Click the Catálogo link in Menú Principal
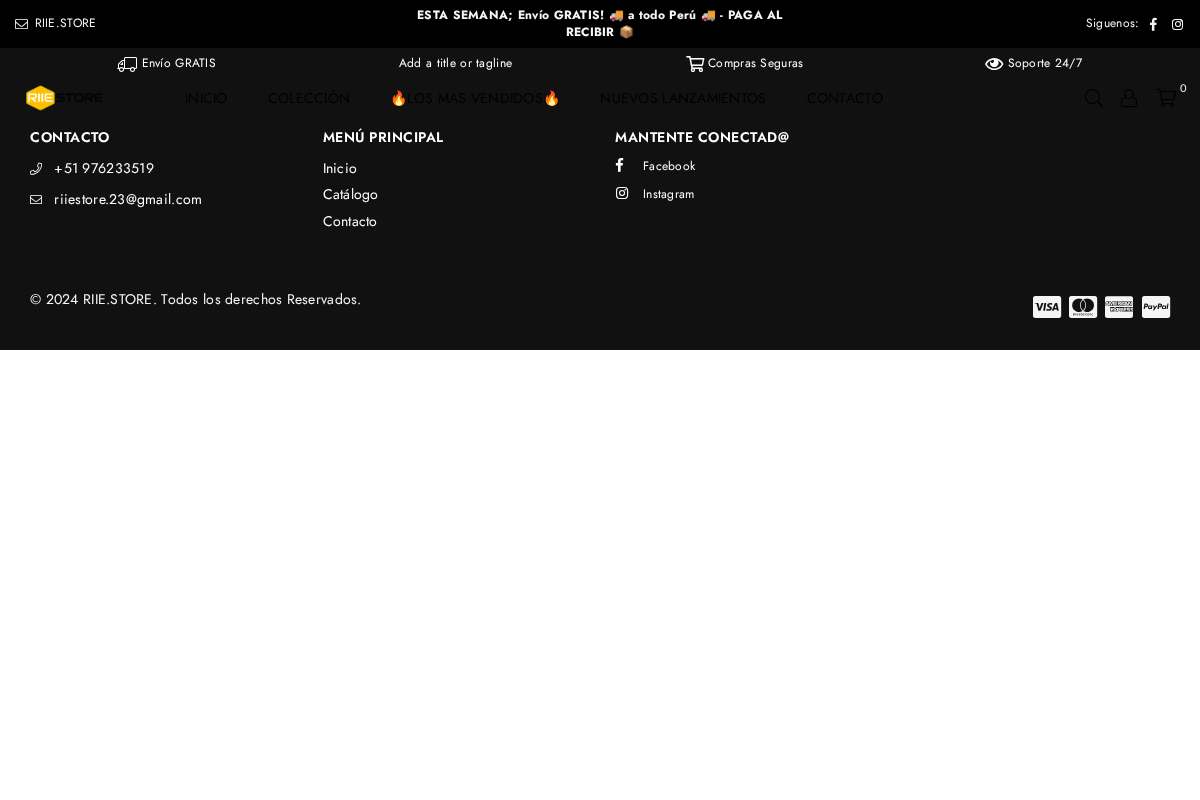1200x800 pixels. click(x=350, y=194)
